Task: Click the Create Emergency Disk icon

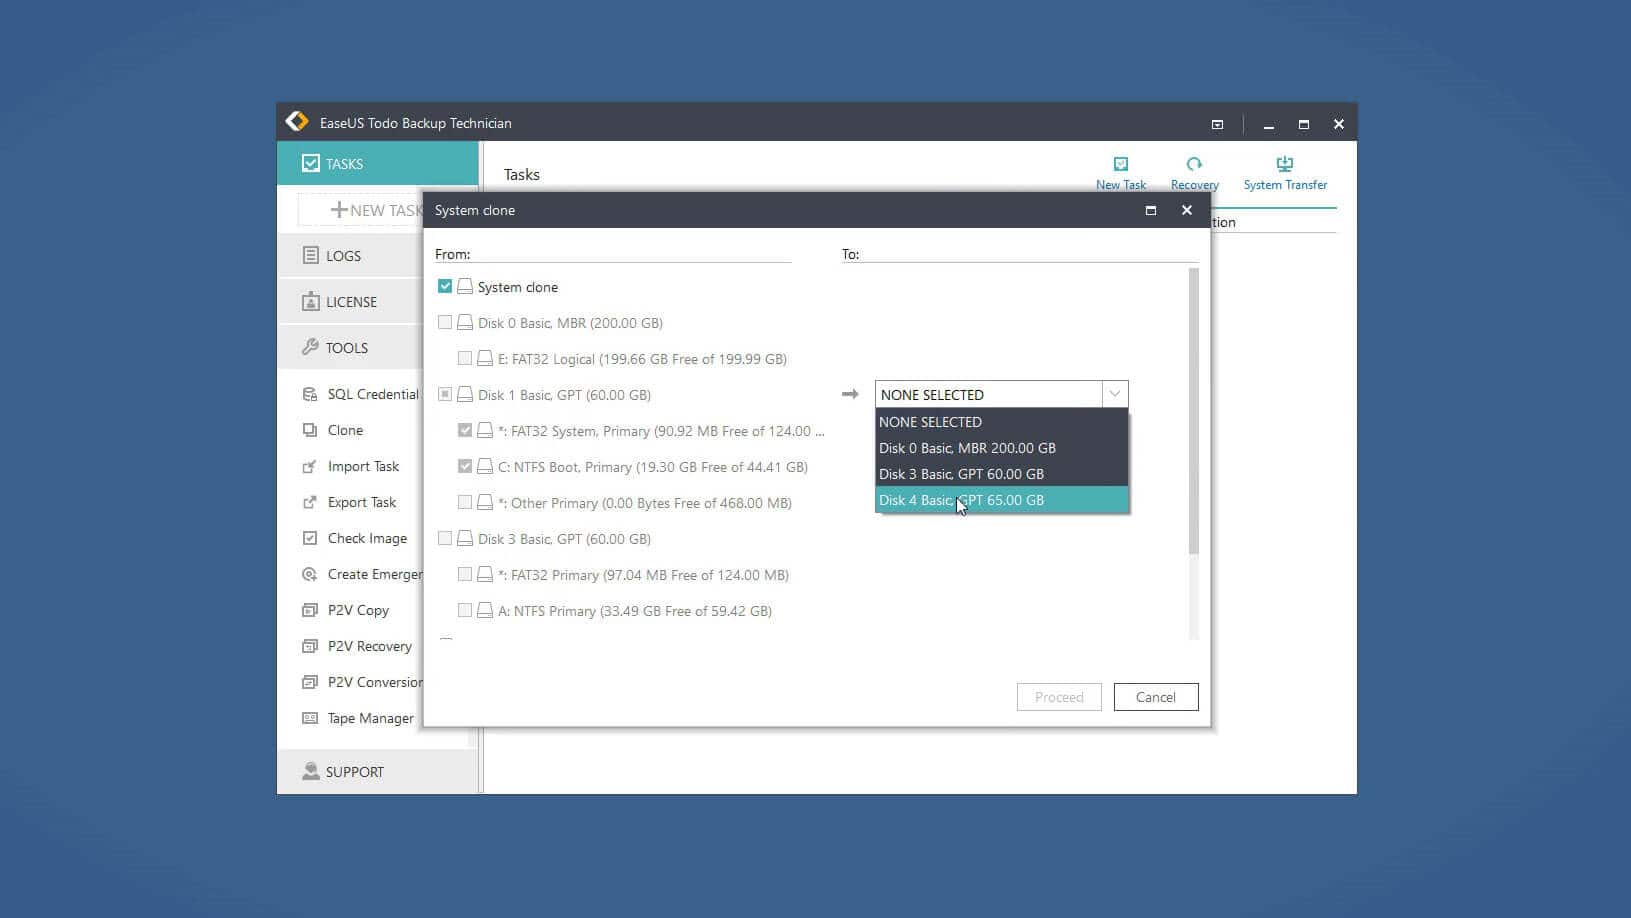Action: click(x=310, y=574)
